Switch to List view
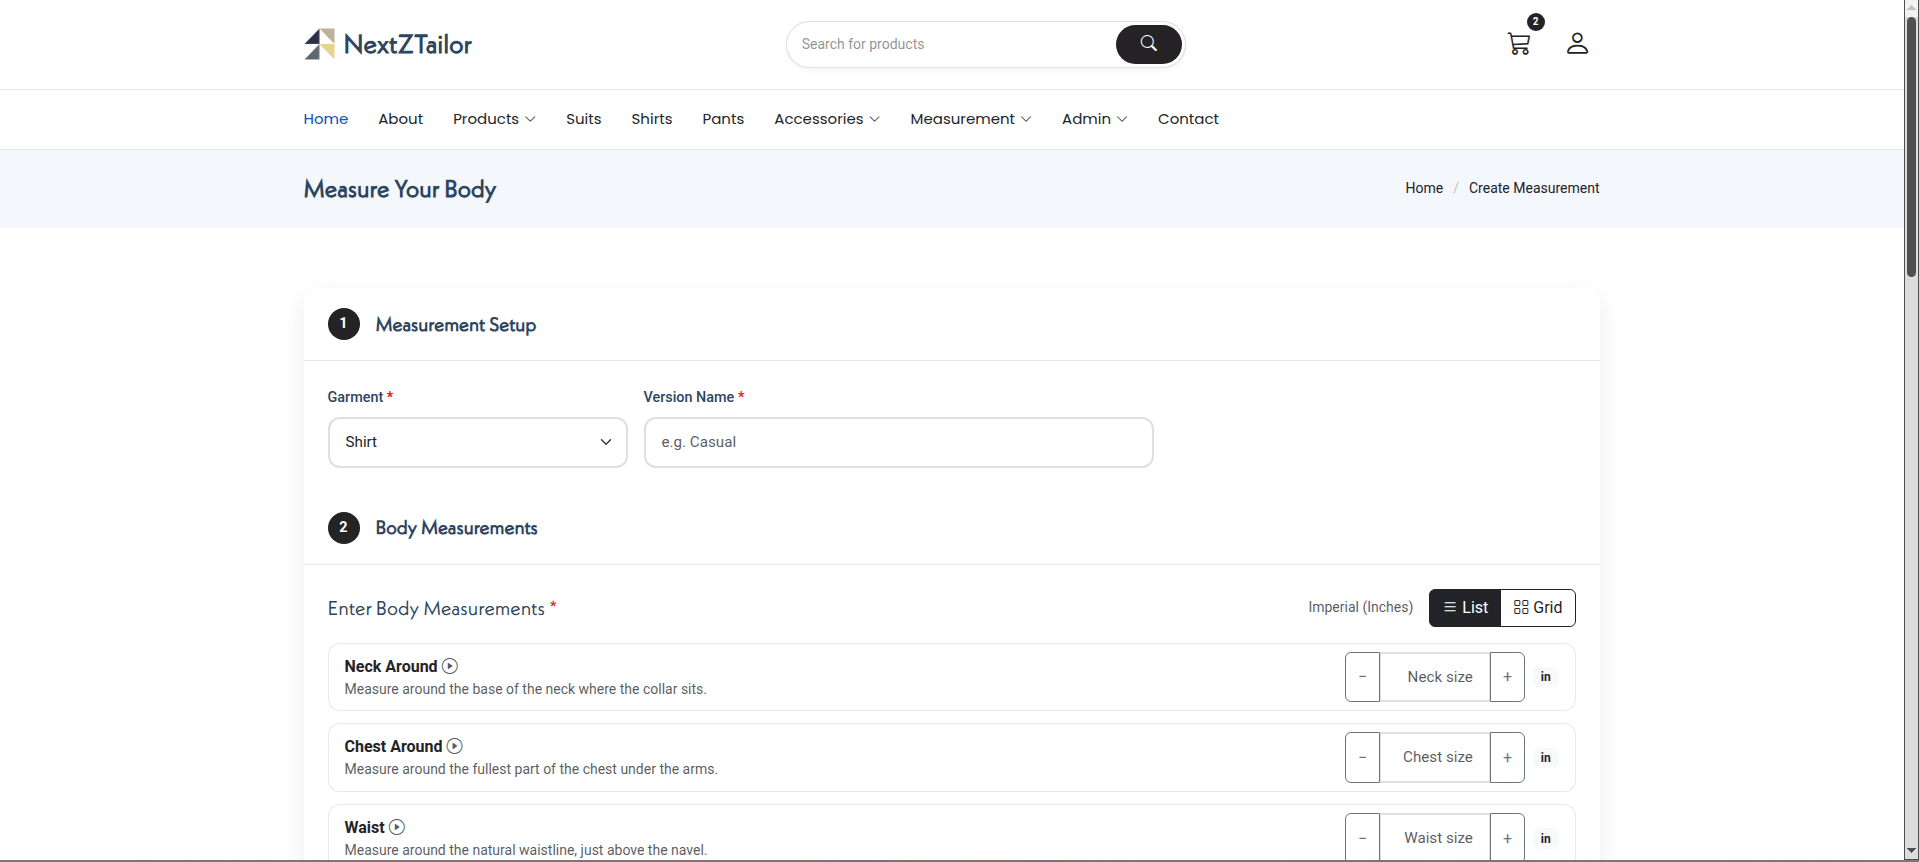This screenshot has height=862, width=1919. point(1465,608)
